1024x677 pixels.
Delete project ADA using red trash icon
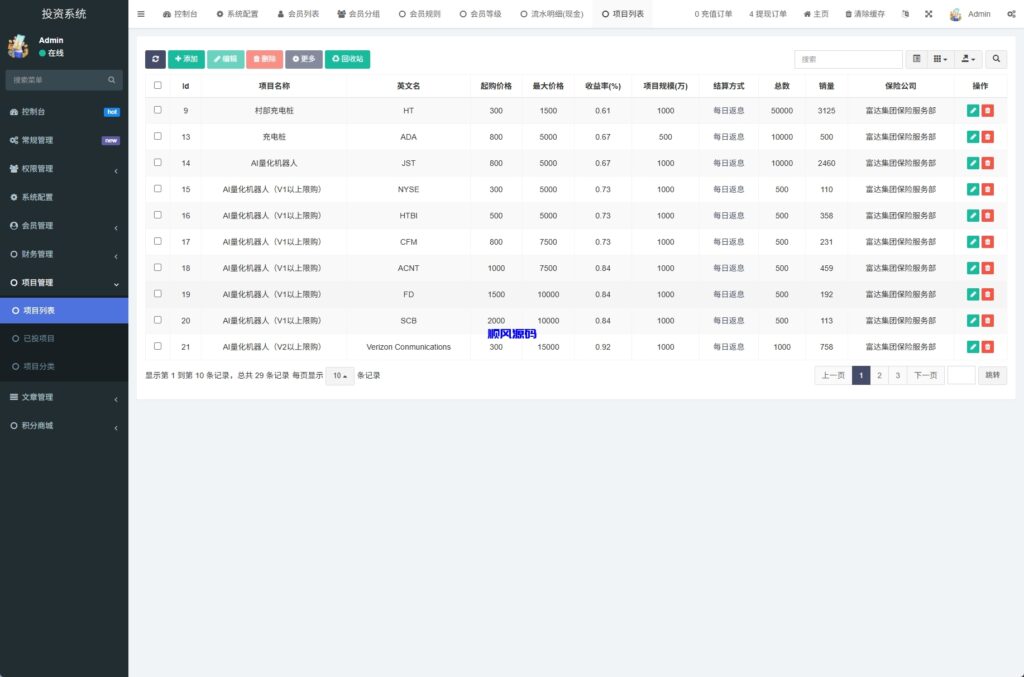tap(987, 137)
